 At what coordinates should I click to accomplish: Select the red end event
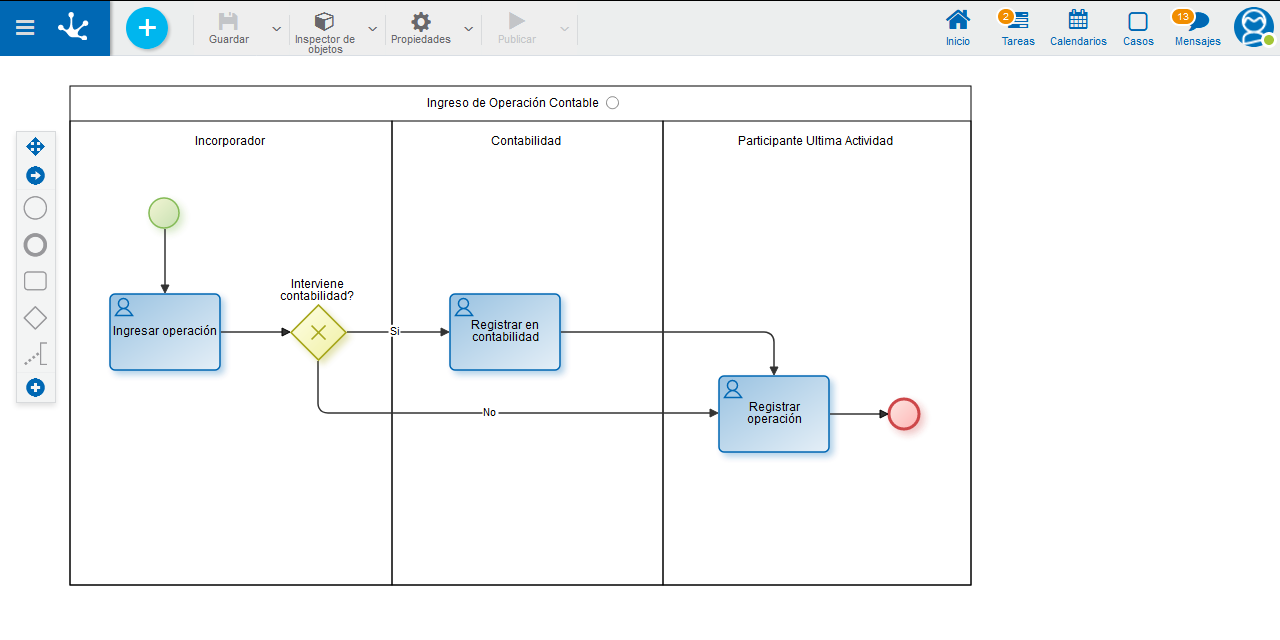[x=904, y=414]
